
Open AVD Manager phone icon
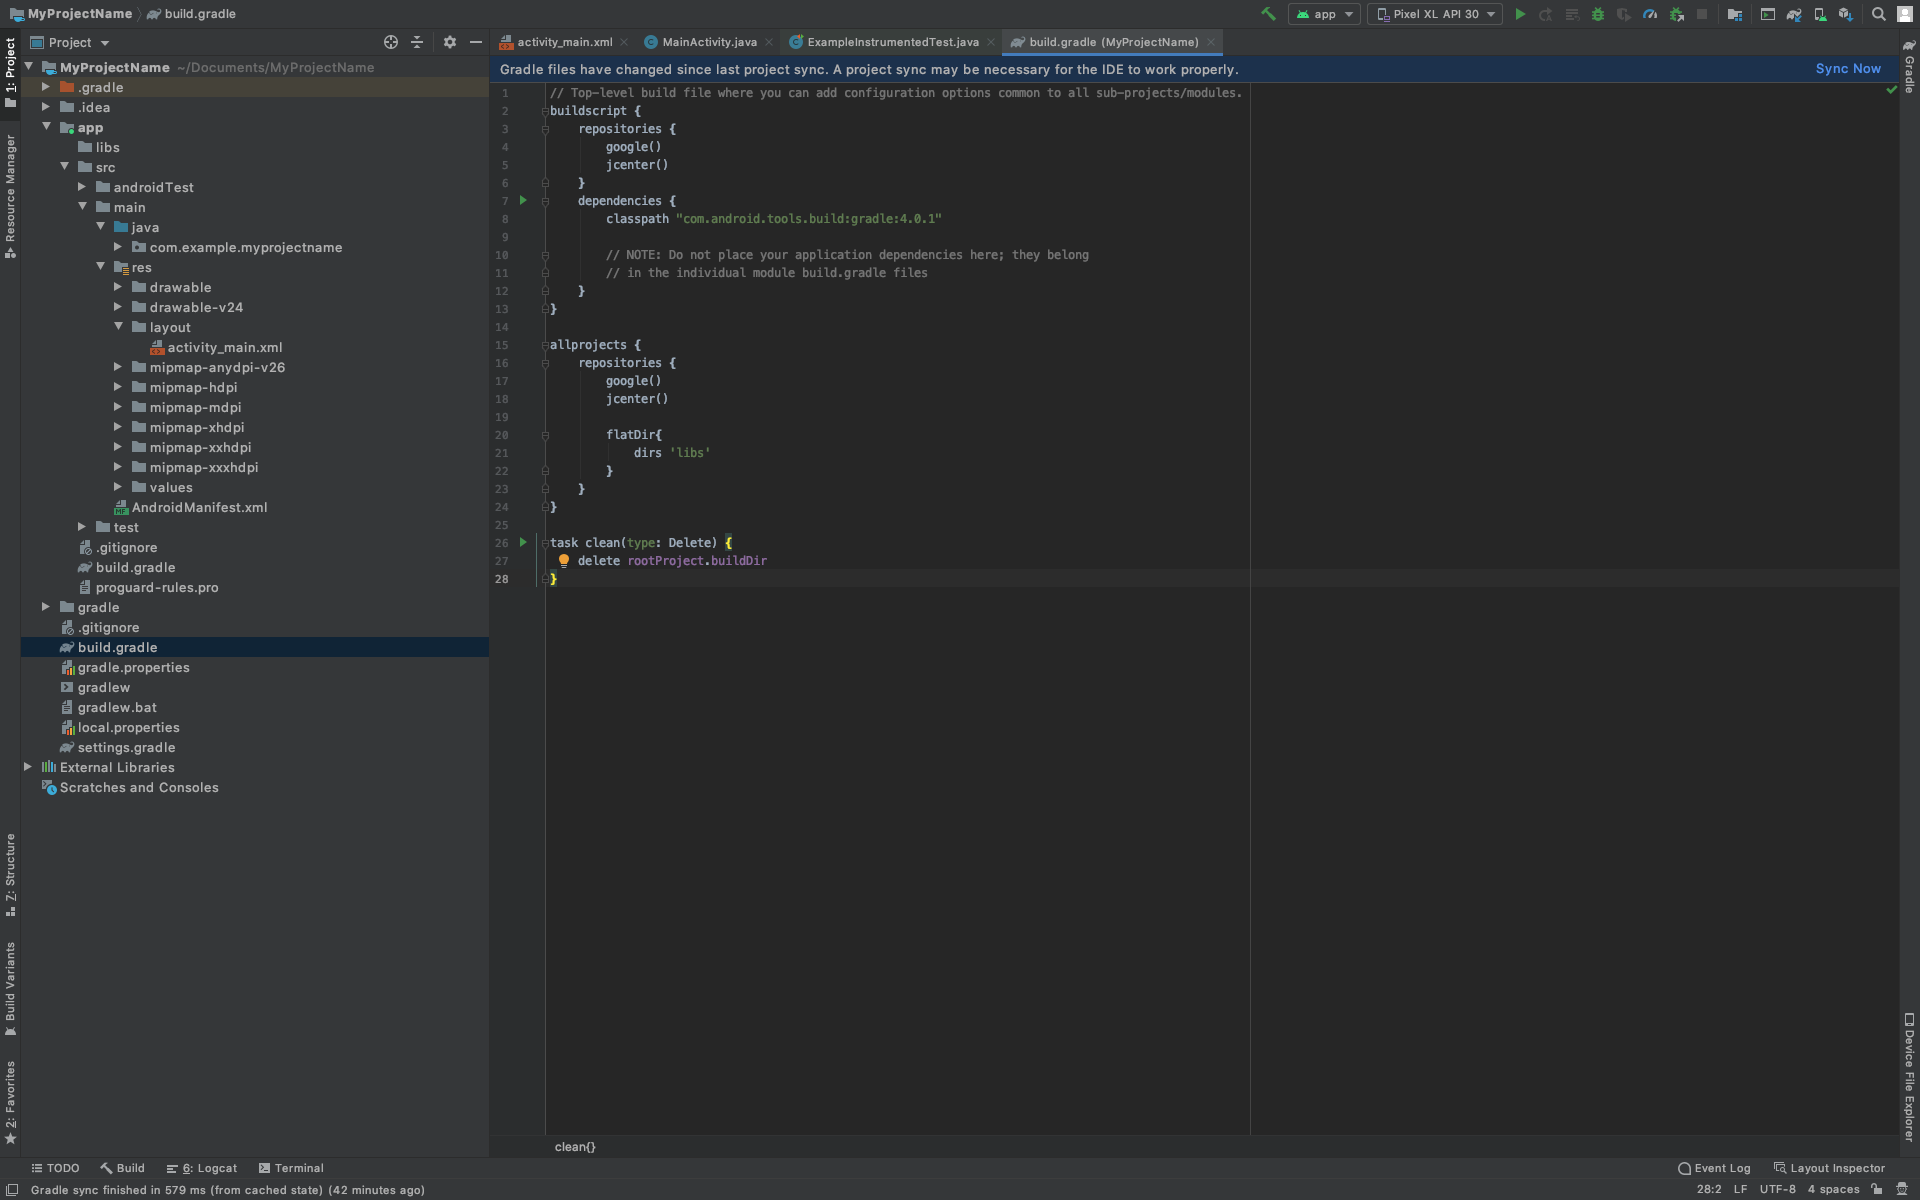[1820, 14]
